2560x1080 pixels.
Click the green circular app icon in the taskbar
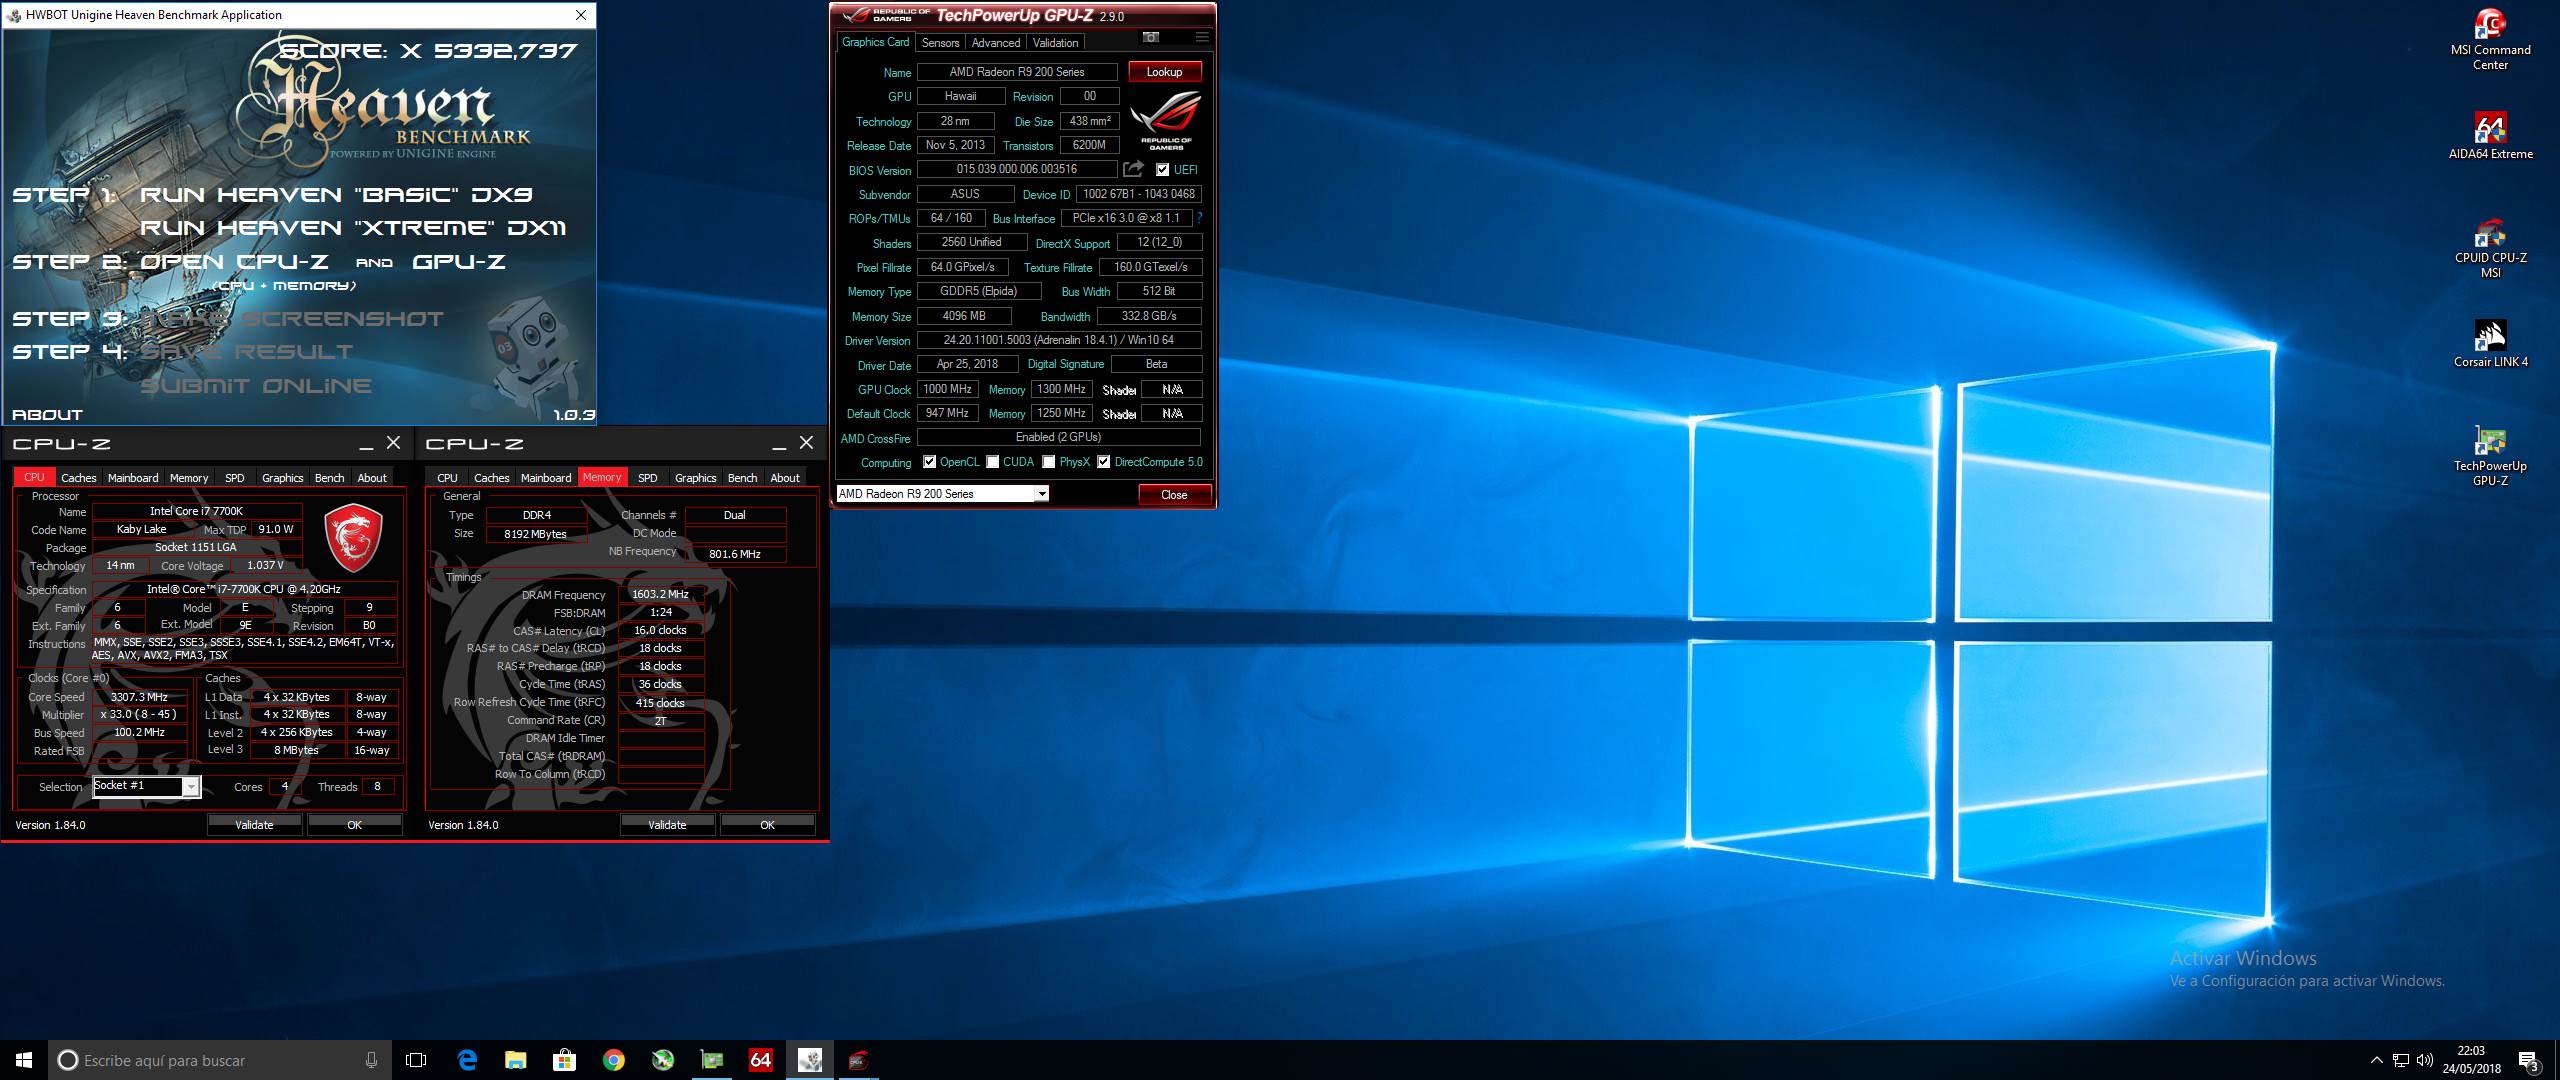(x=662, y=1060)
